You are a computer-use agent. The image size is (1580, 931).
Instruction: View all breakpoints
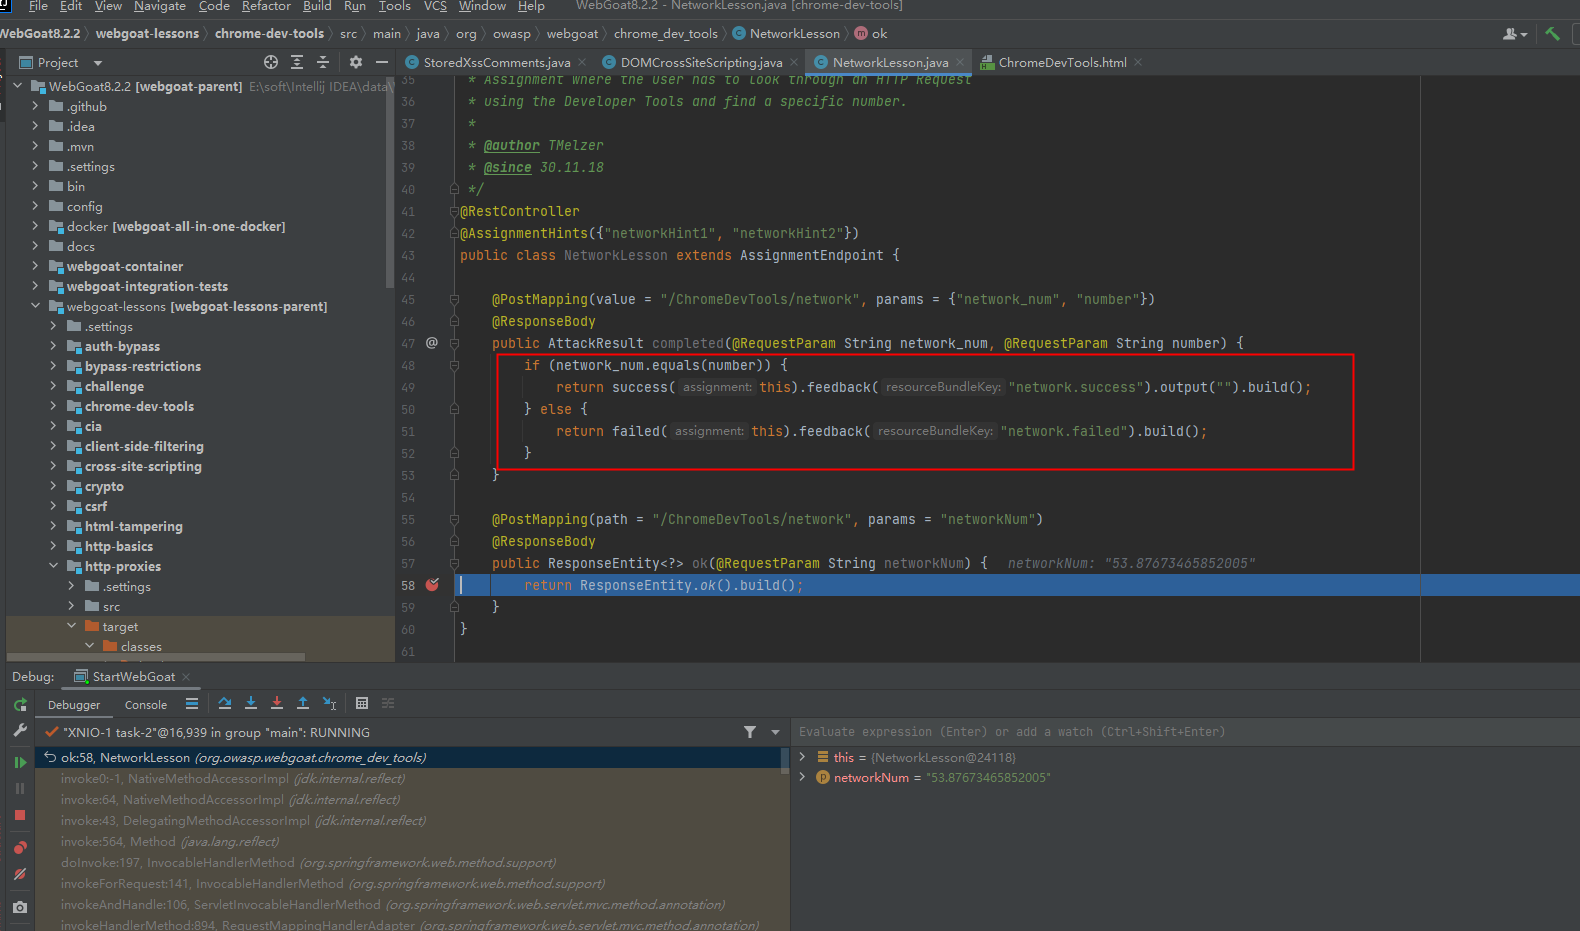pyautogui.click(x=20, y=848)
